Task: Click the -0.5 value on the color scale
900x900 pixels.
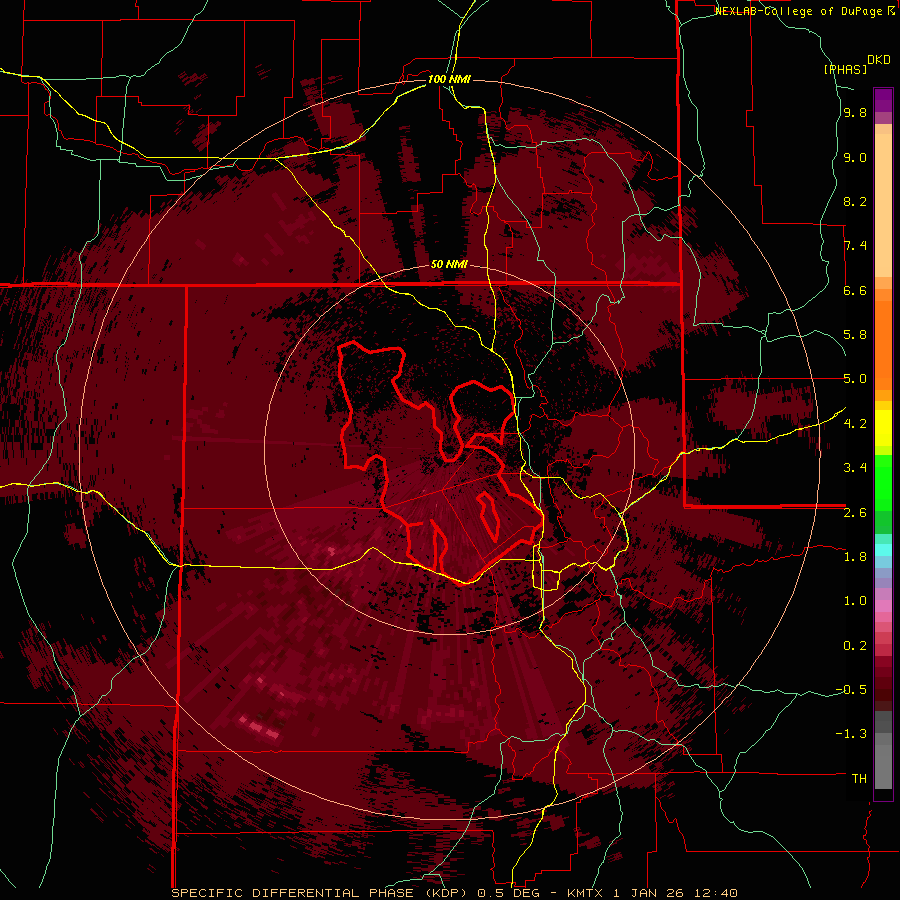Action: pyautogui.click(x=851, y=690)
